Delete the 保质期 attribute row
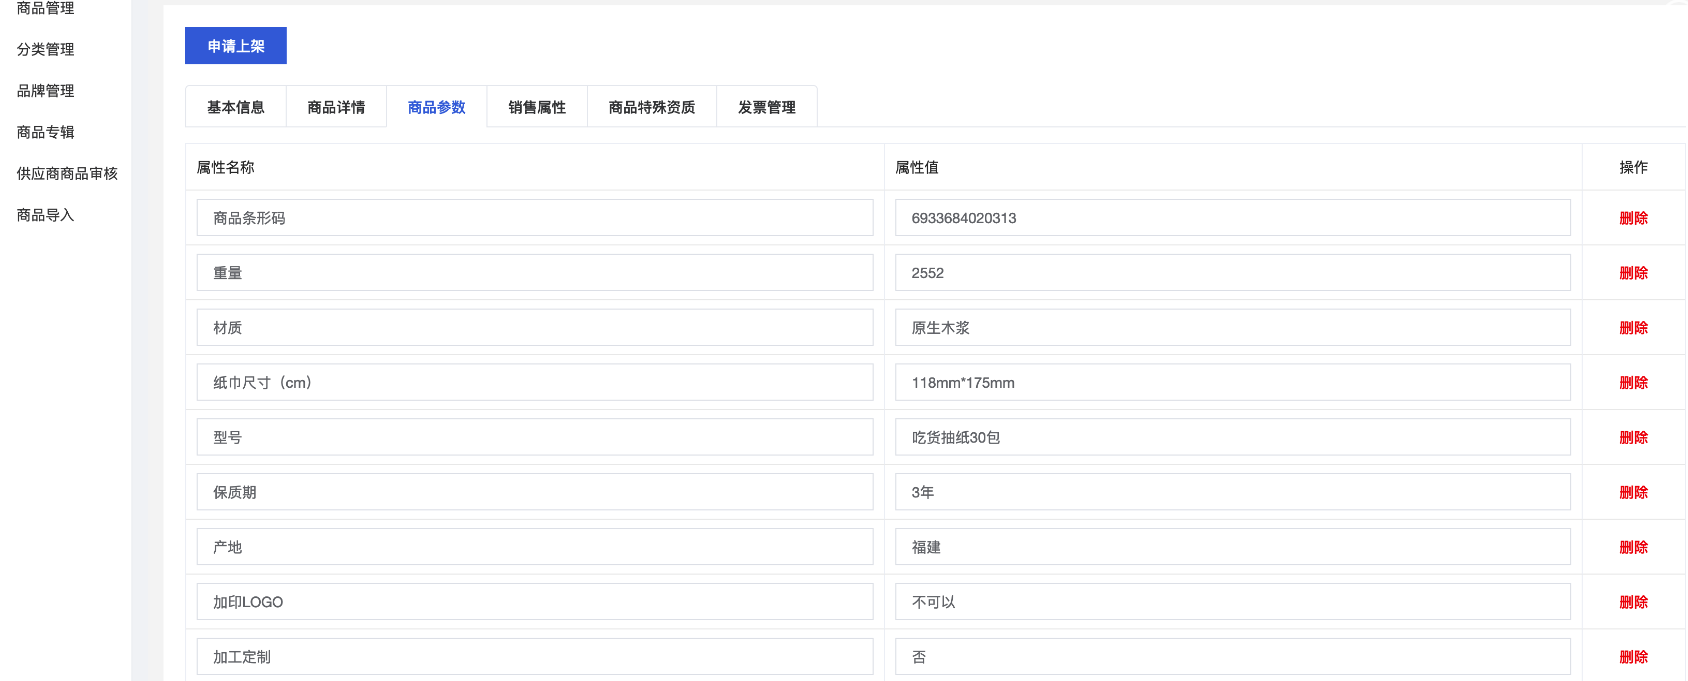Viewport: 1688px width, 681px height. 1633,492
